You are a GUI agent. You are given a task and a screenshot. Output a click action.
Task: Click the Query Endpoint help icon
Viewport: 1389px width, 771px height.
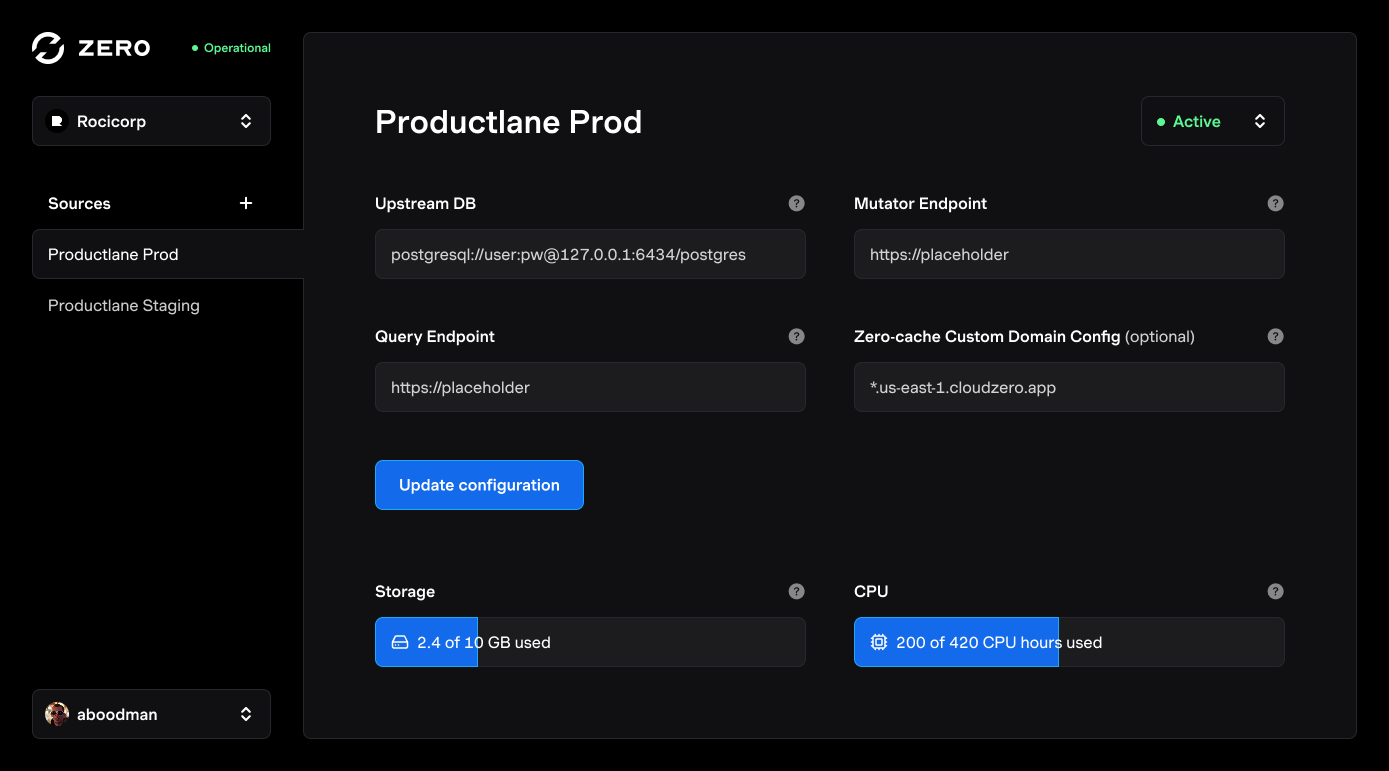pyautogui.click(x=796, y=336)
